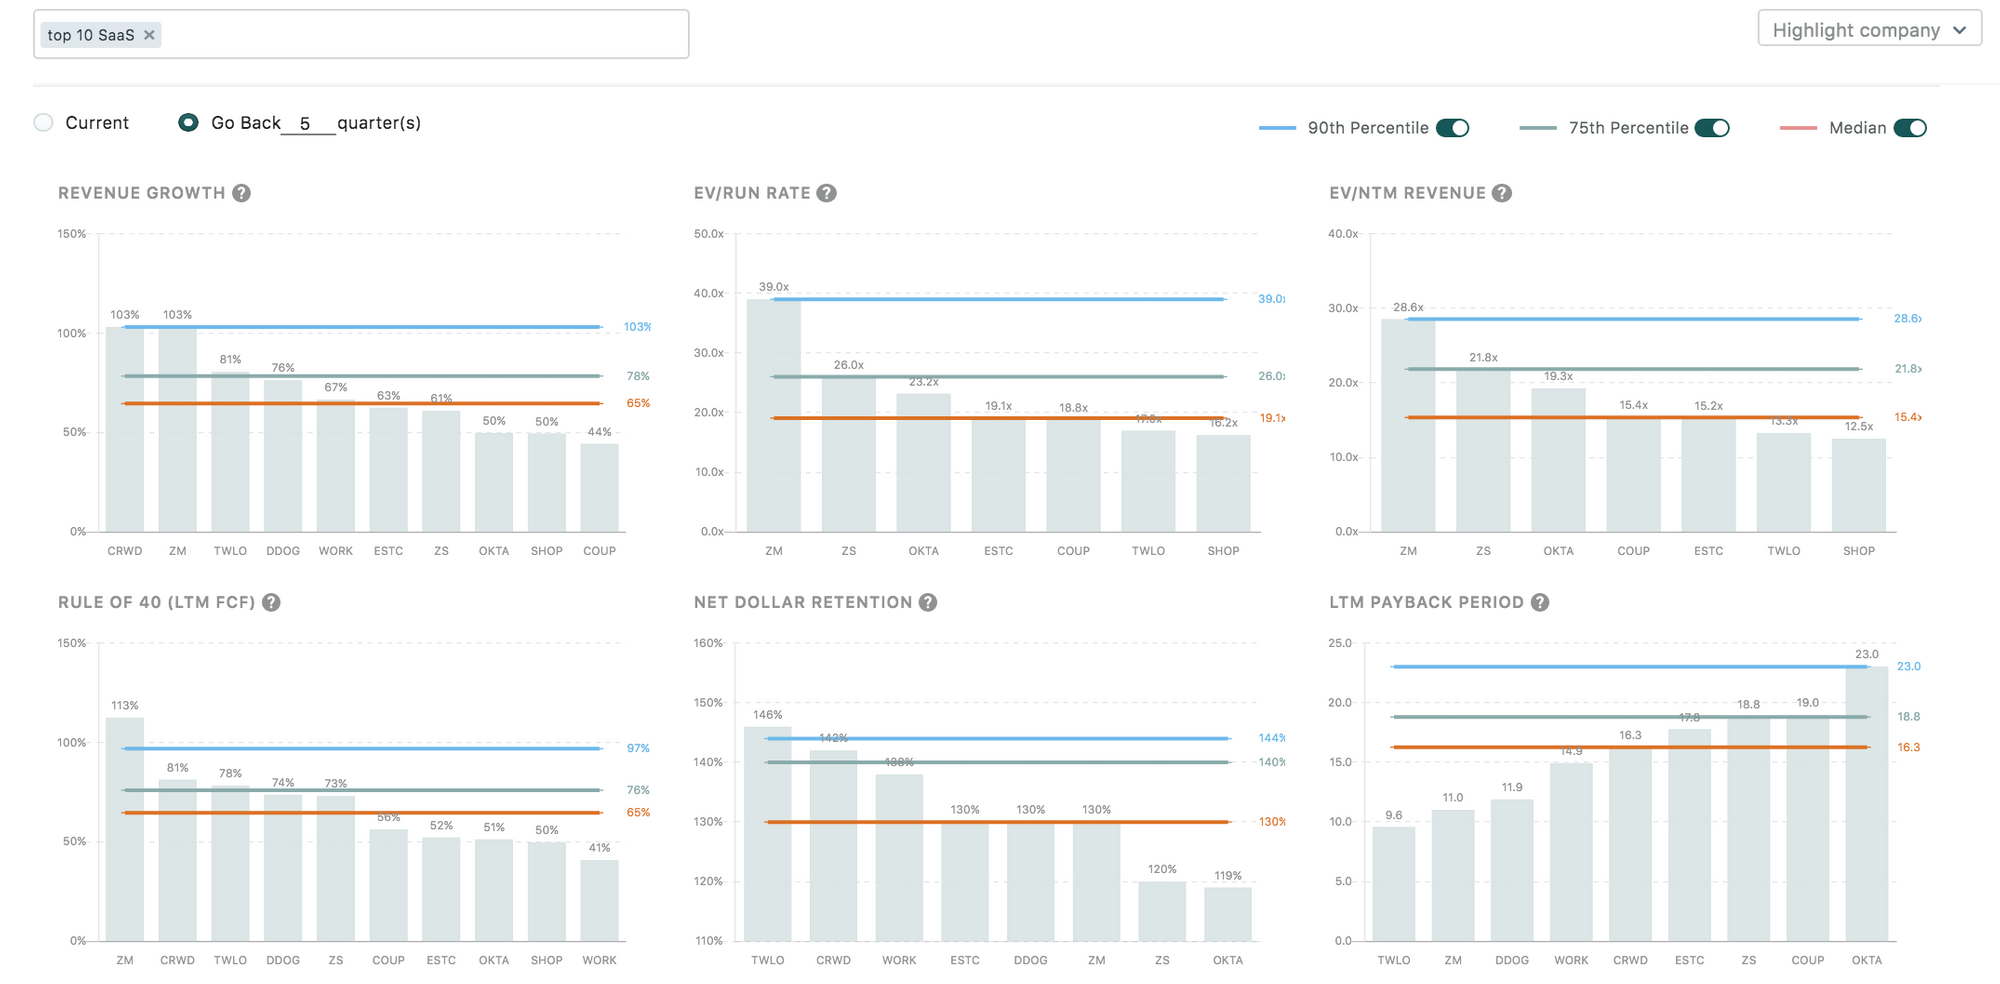Click the Median legend label
Screen dimensions: 2000x984
(x=1858, y=128)
